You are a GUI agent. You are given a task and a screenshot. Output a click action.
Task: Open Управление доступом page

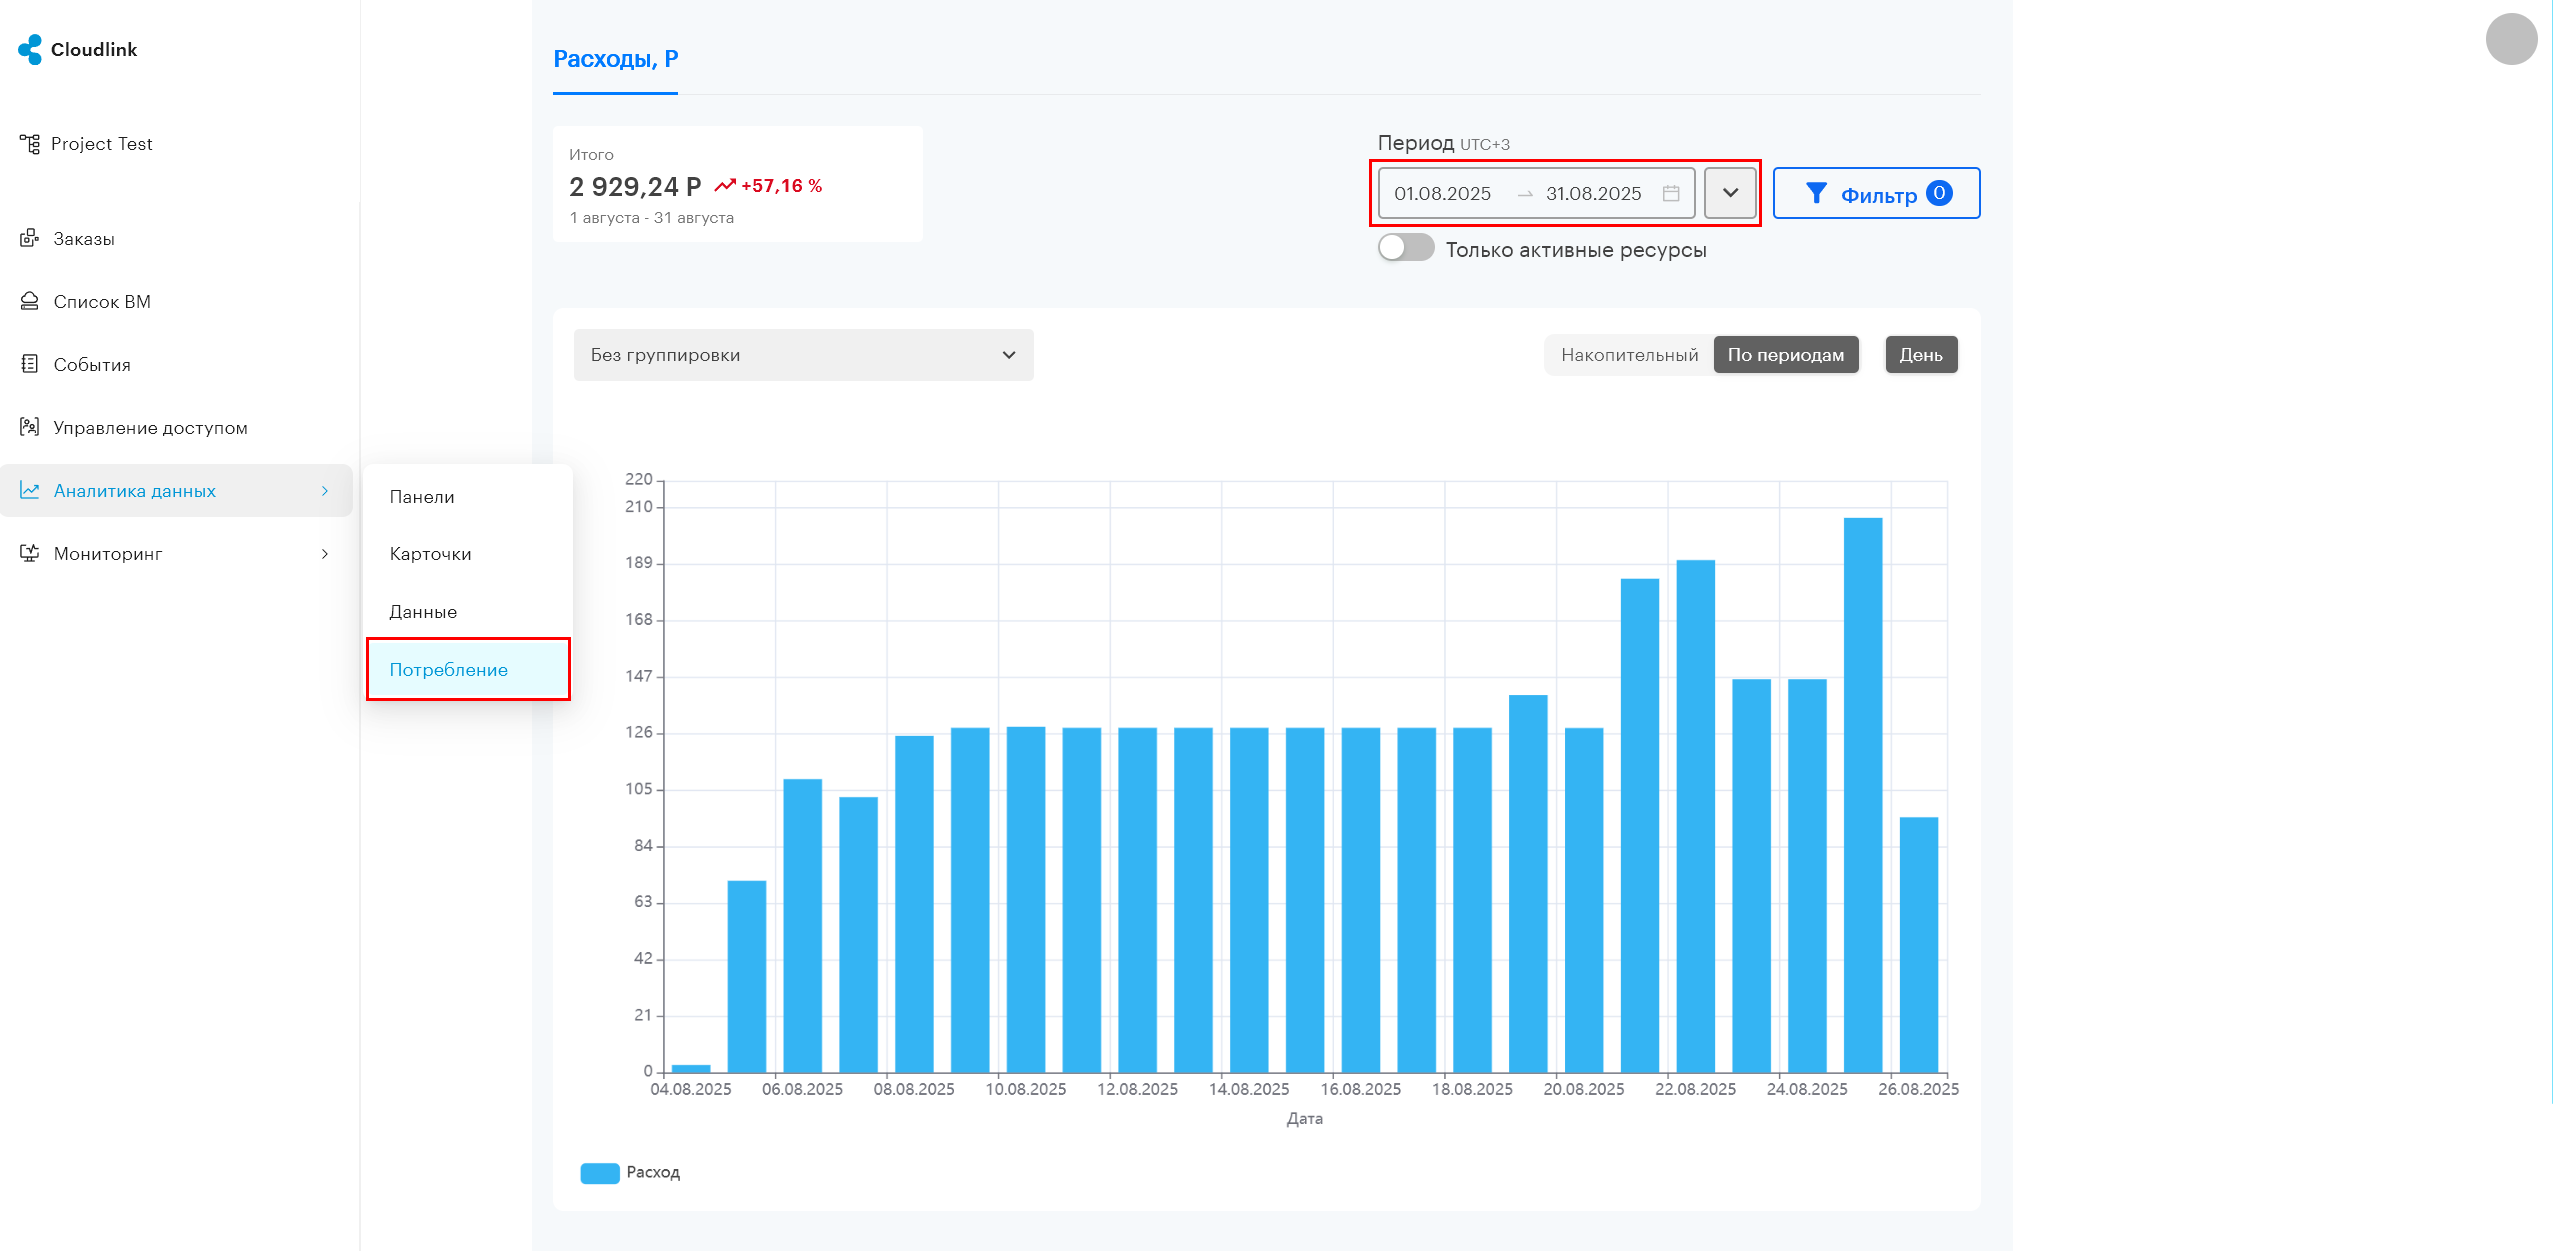point(150,428)
